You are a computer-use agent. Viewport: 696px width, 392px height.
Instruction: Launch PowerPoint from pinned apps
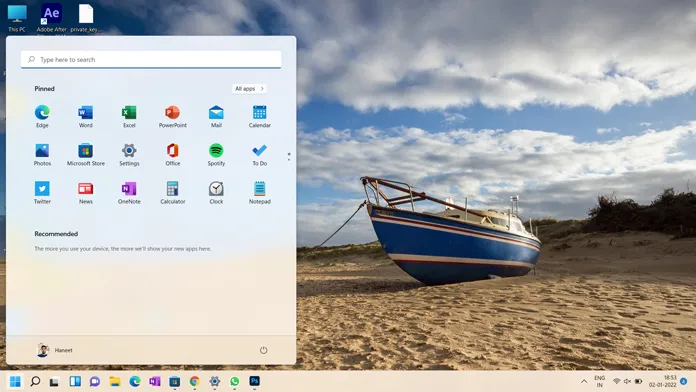(x=173, y=116)
